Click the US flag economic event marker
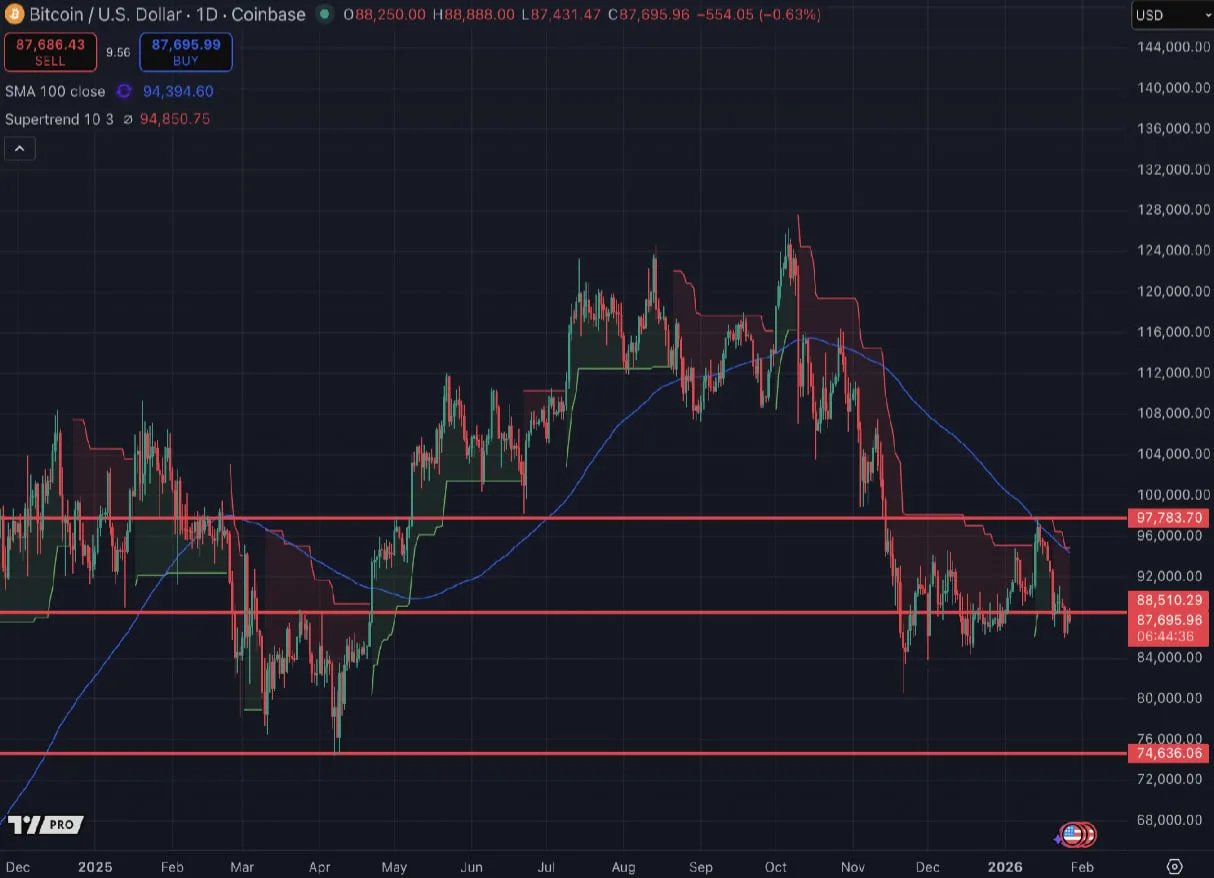The image size is (1214, 878). (x=1072, y=833)
